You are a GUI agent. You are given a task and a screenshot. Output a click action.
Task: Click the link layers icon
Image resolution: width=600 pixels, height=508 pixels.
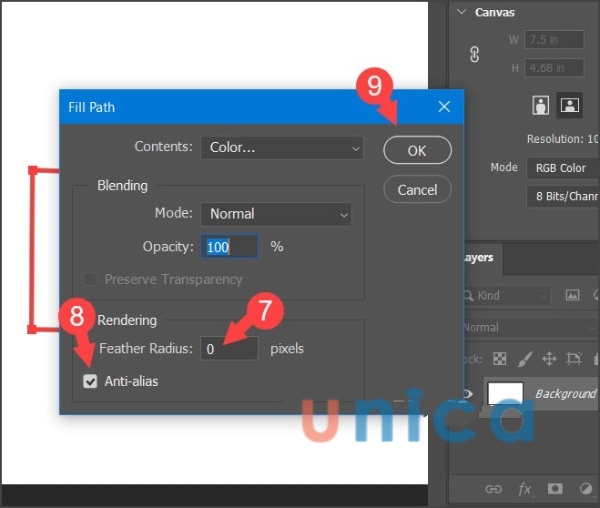click(493, 489)
